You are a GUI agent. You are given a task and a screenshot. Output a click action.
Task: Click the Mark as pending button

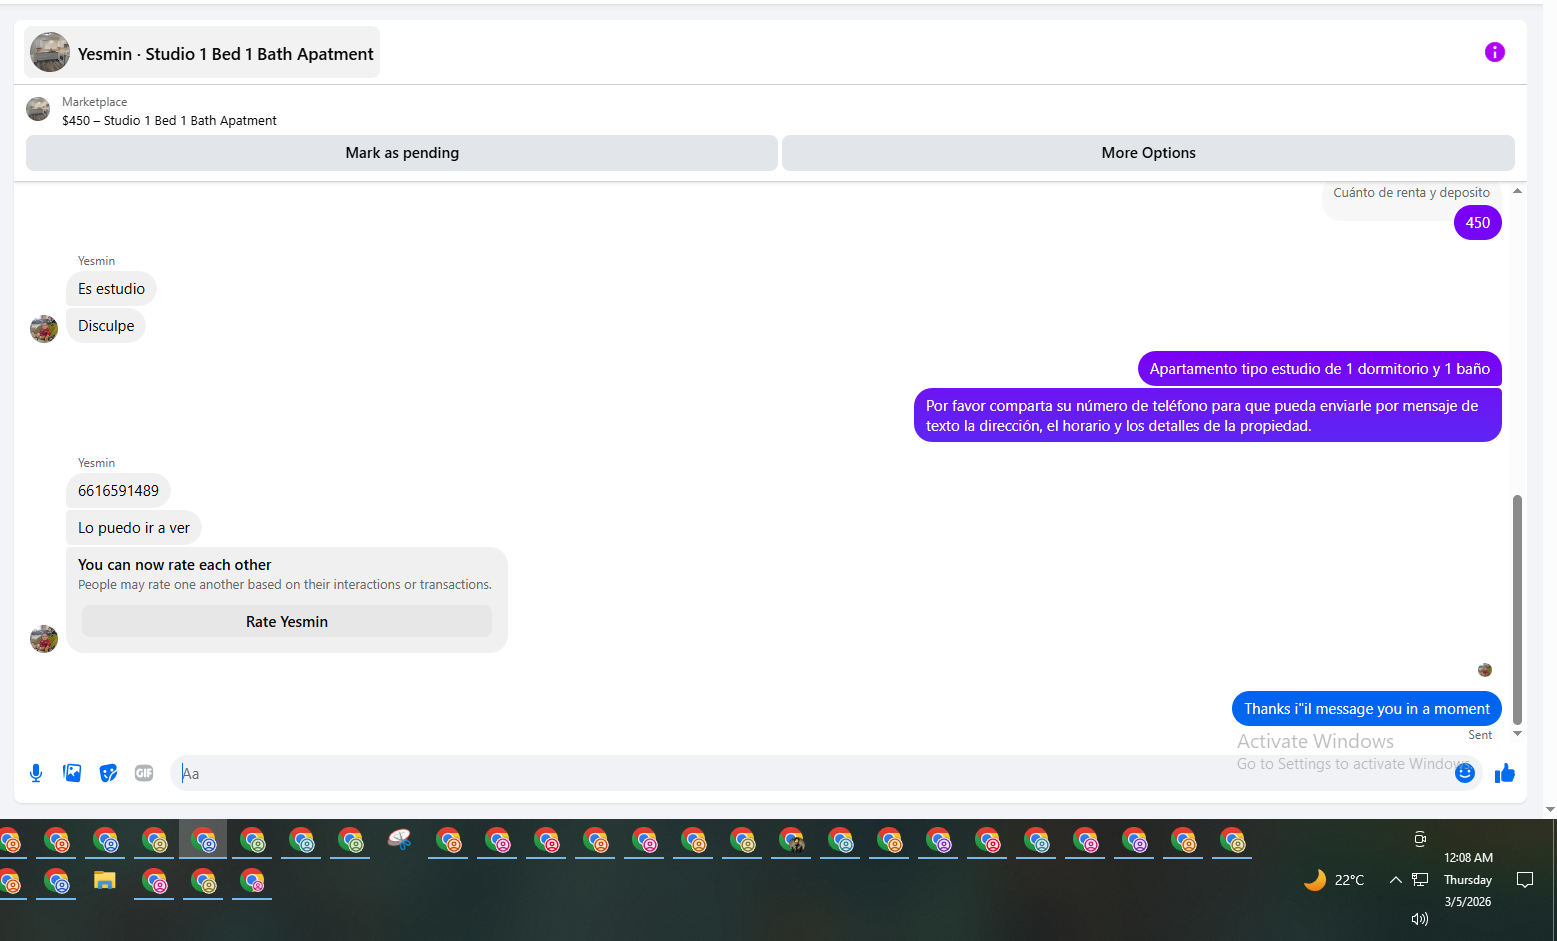(x=402, y=153)
